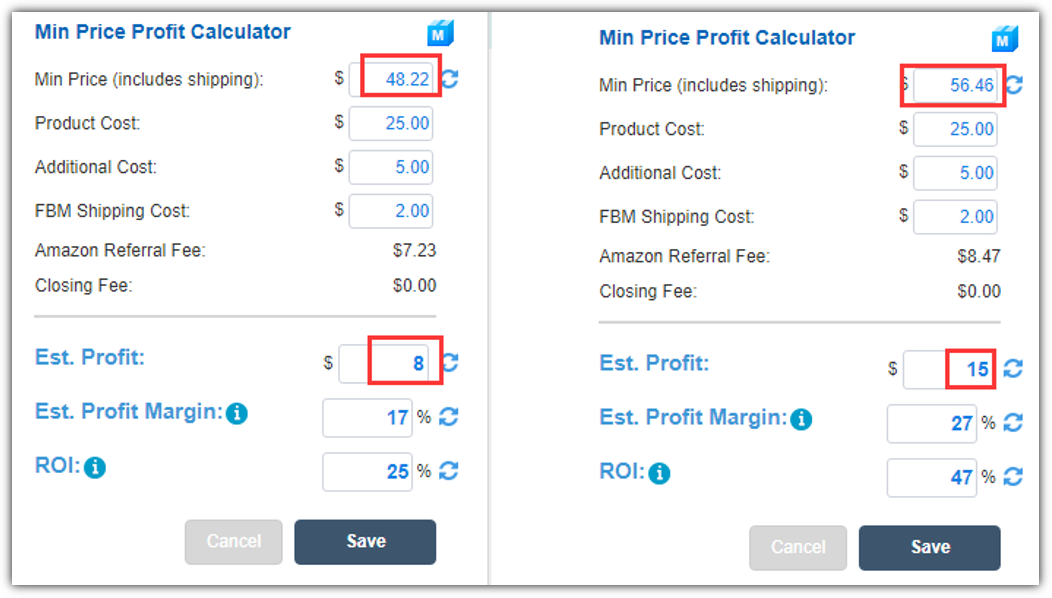1052x598 pixels.
Task: Click refresh icon beside 48.22 Min Price
Action: 450,79
